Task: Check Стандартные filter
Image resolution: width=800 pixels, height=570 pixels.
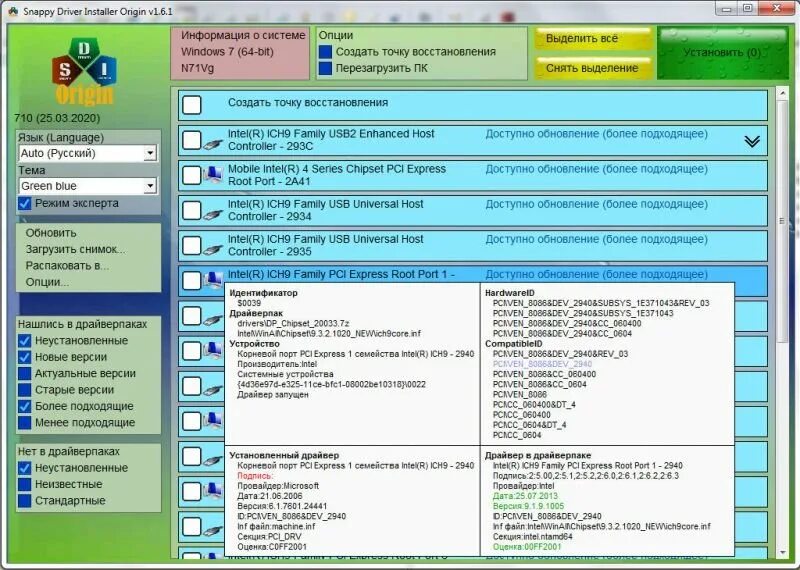Action: pos(24,501)
